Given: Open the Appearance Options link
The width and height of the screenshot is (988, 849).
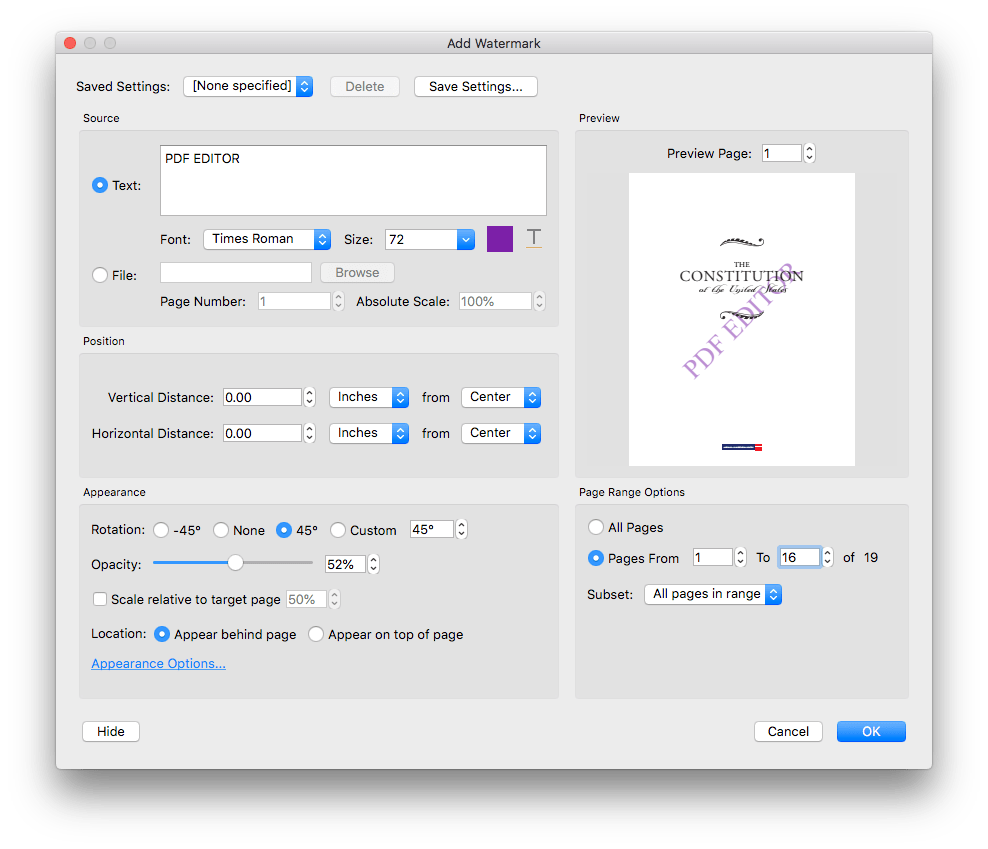Looking at the screenshot, I should click(x=158, y=664).
